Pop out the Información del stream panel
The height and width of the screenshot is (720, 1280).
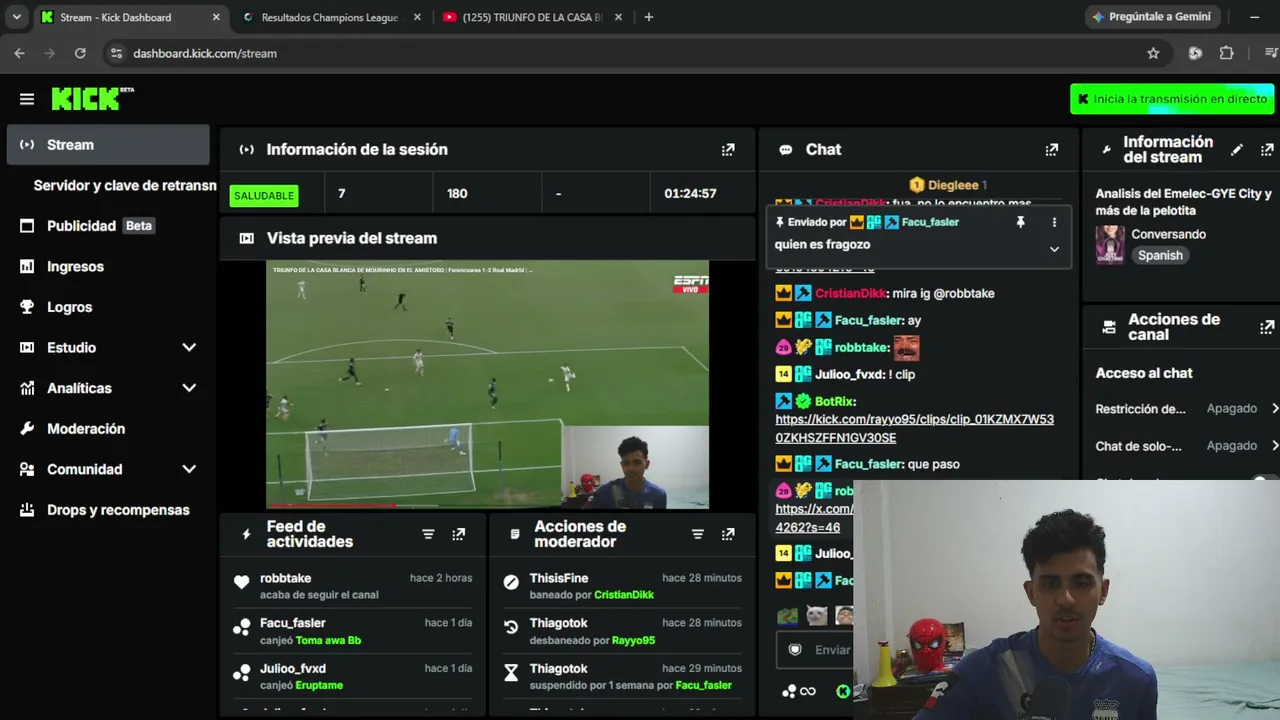(x=1267, y=150)
